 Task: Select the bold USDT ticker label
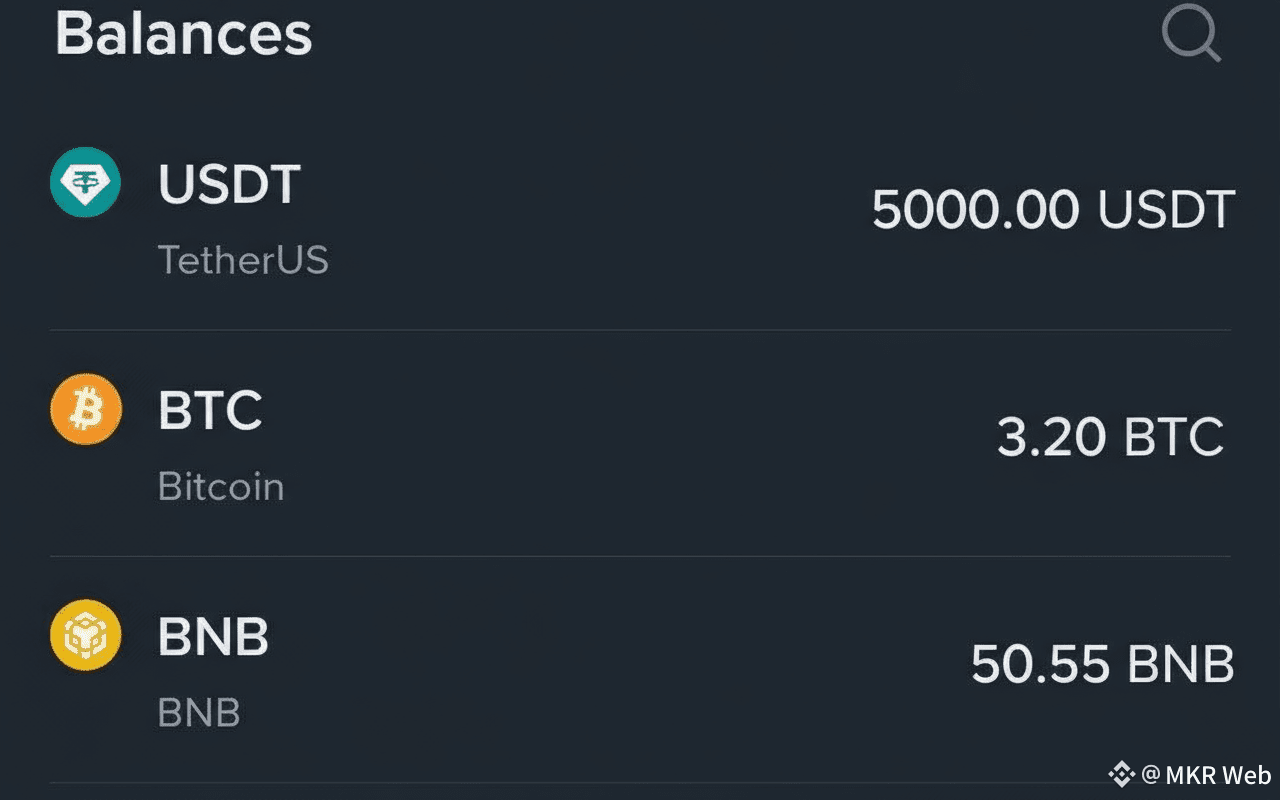coord(229,184)
